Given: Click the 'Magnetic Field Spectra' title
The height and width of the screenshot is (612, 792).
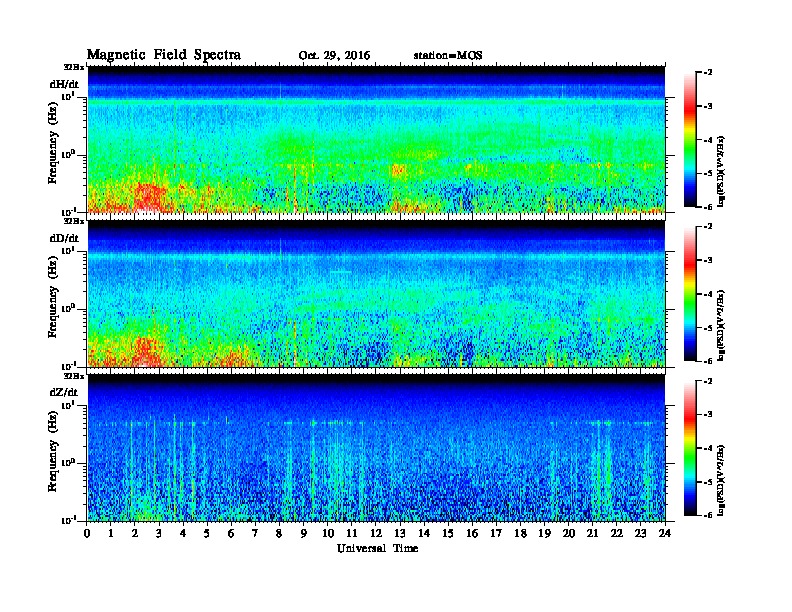Looking at the screenshot, I should click(164, 55).
